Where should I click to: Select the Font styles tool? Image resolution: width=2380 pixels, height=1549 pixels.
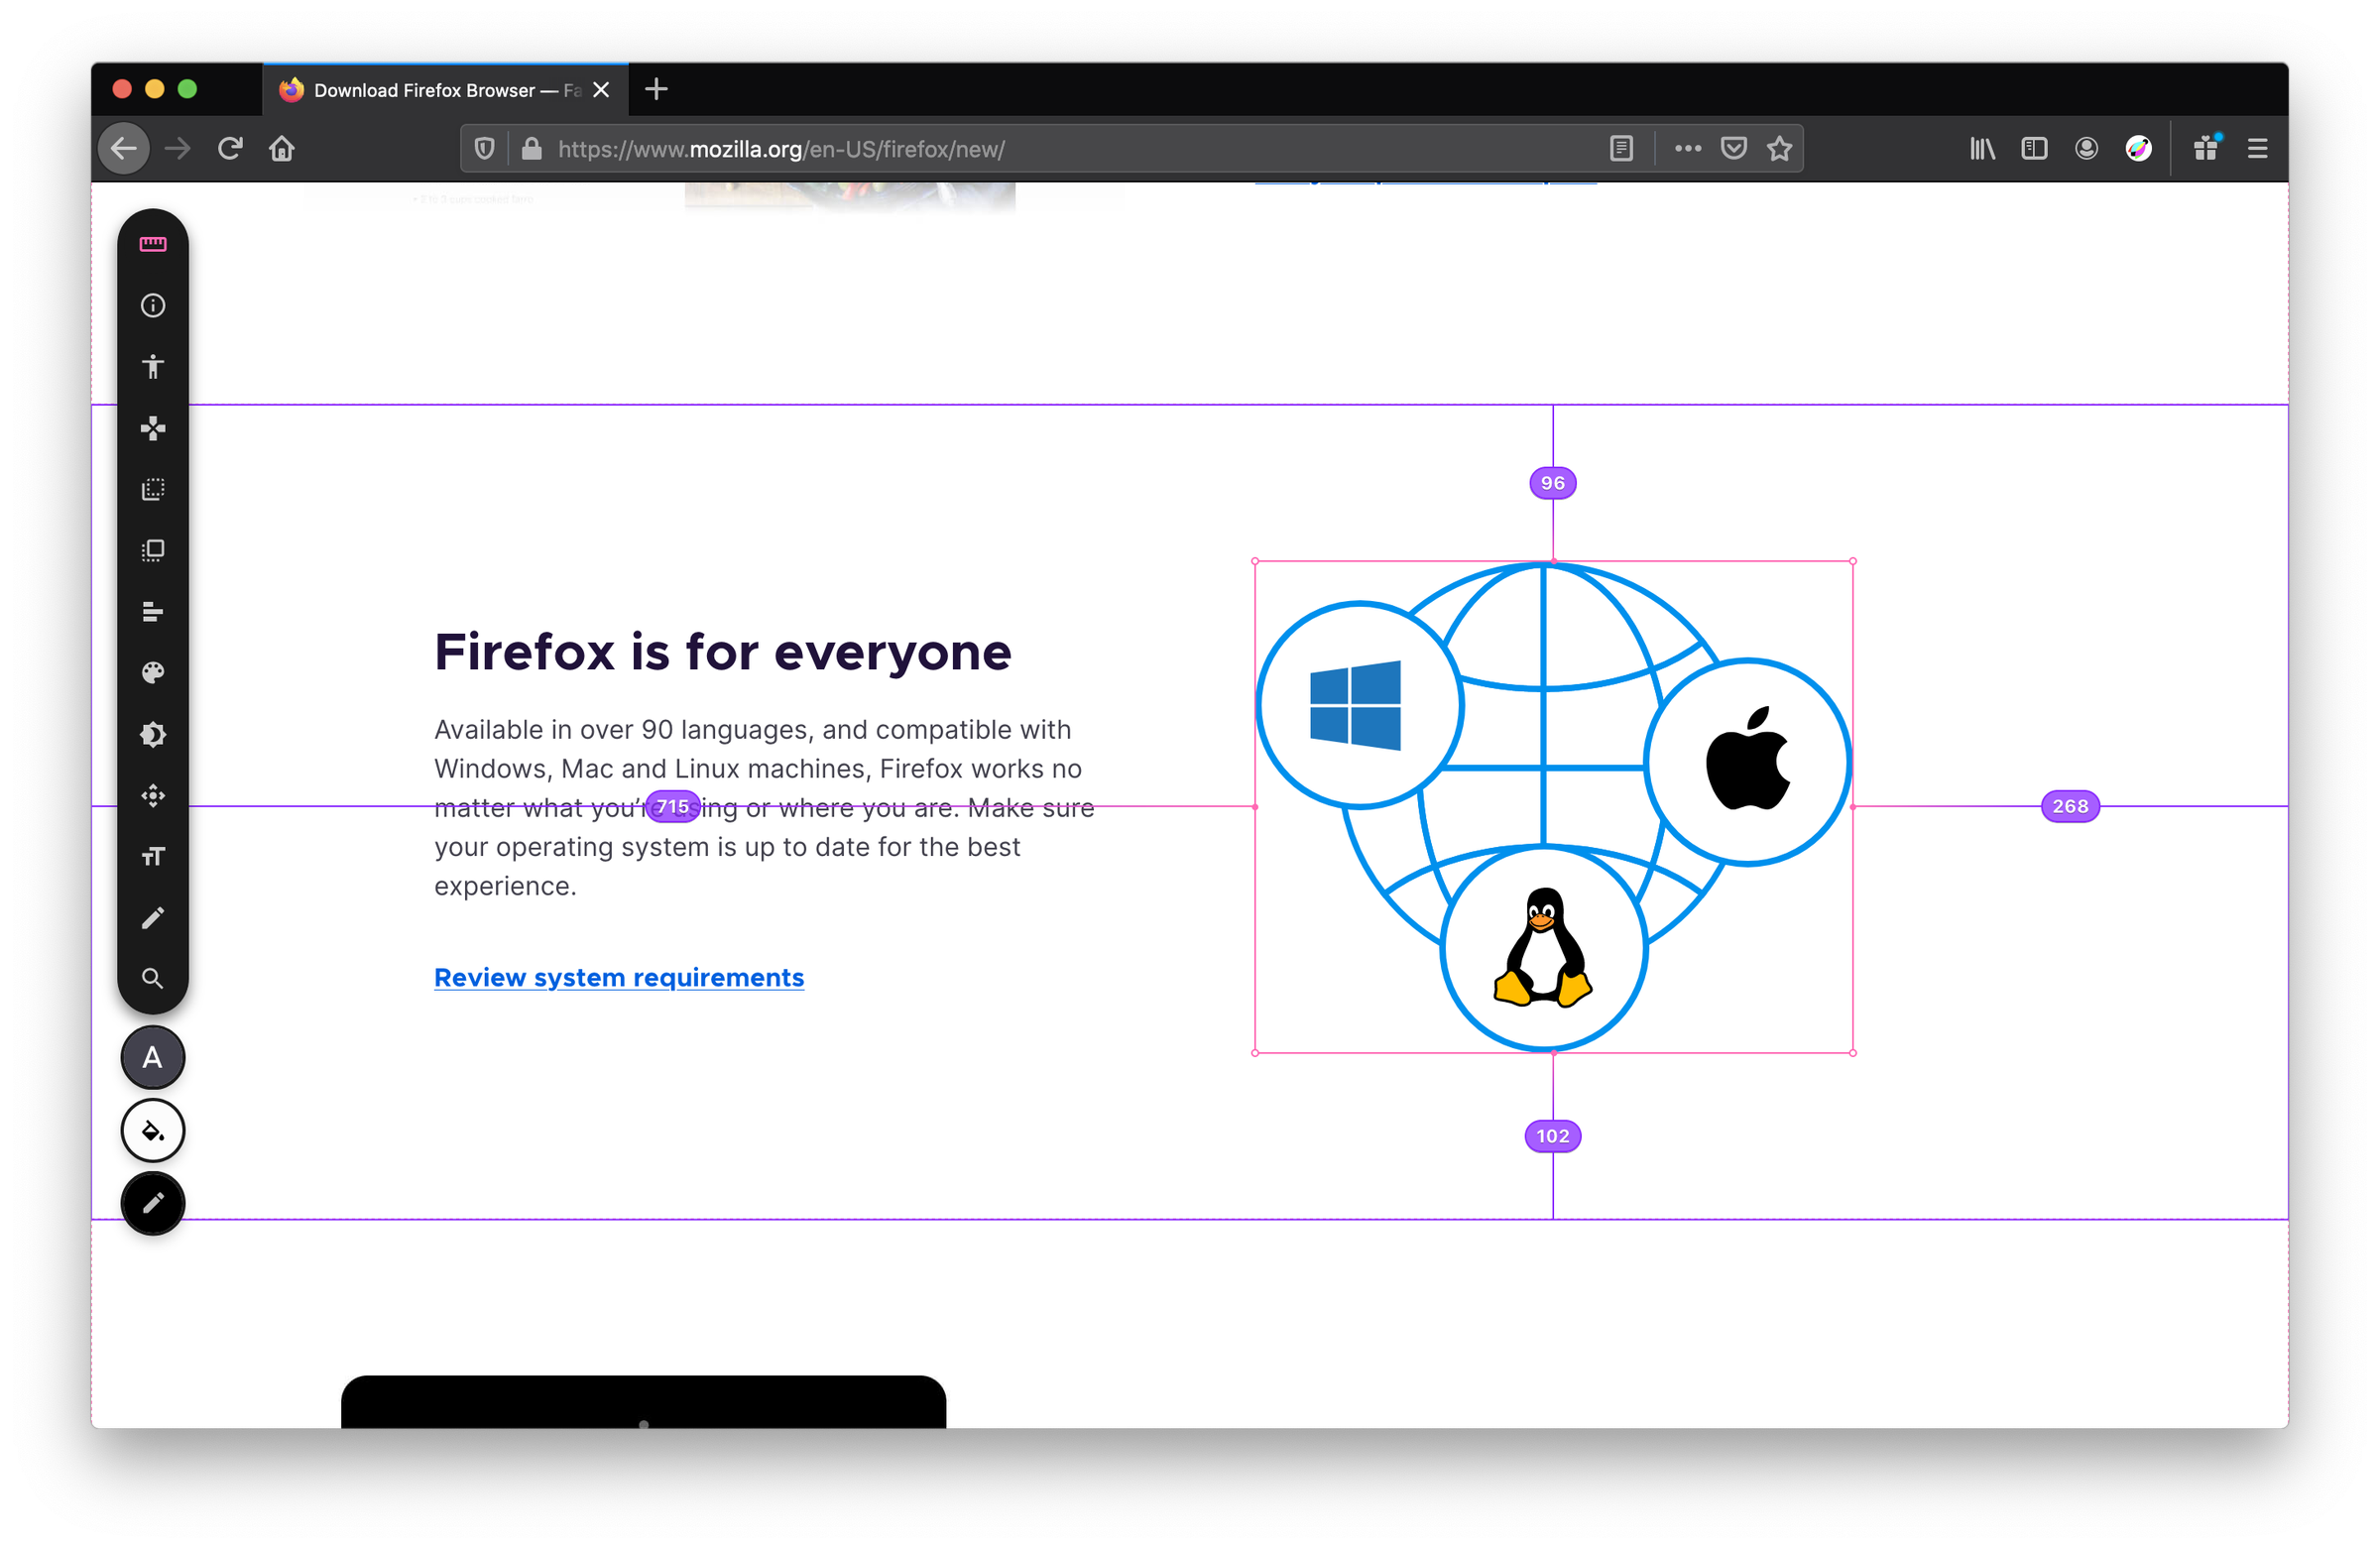[153, 857]
